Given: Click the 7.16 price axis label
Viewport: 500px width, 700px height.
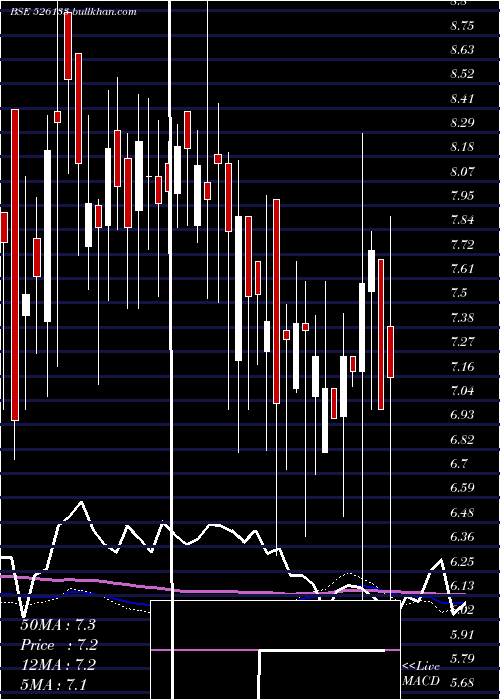Looking at the screenshot, I should coord(462,367).
